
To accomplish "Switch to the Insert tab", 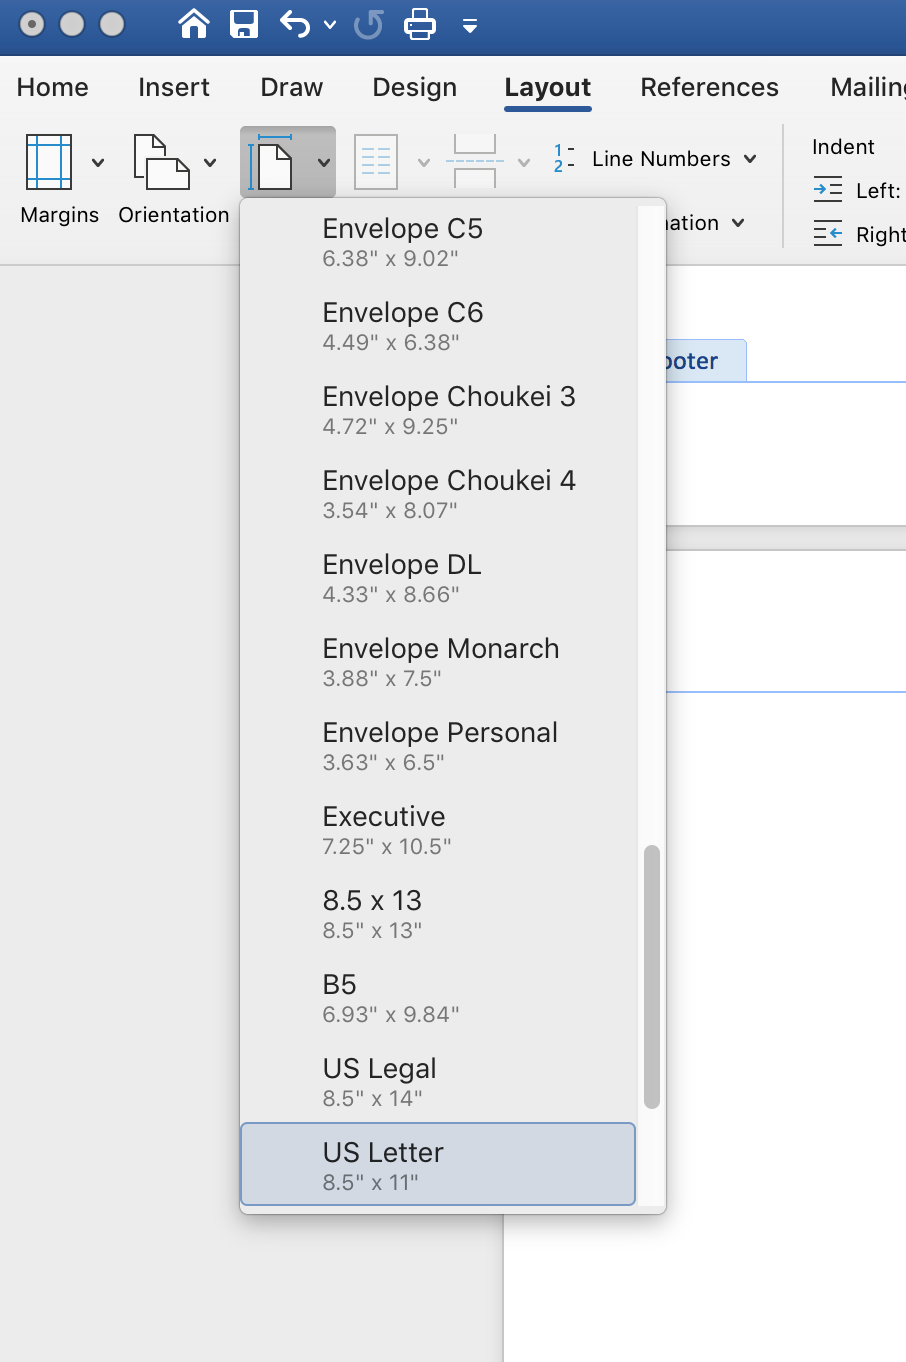I will [174, 88].
